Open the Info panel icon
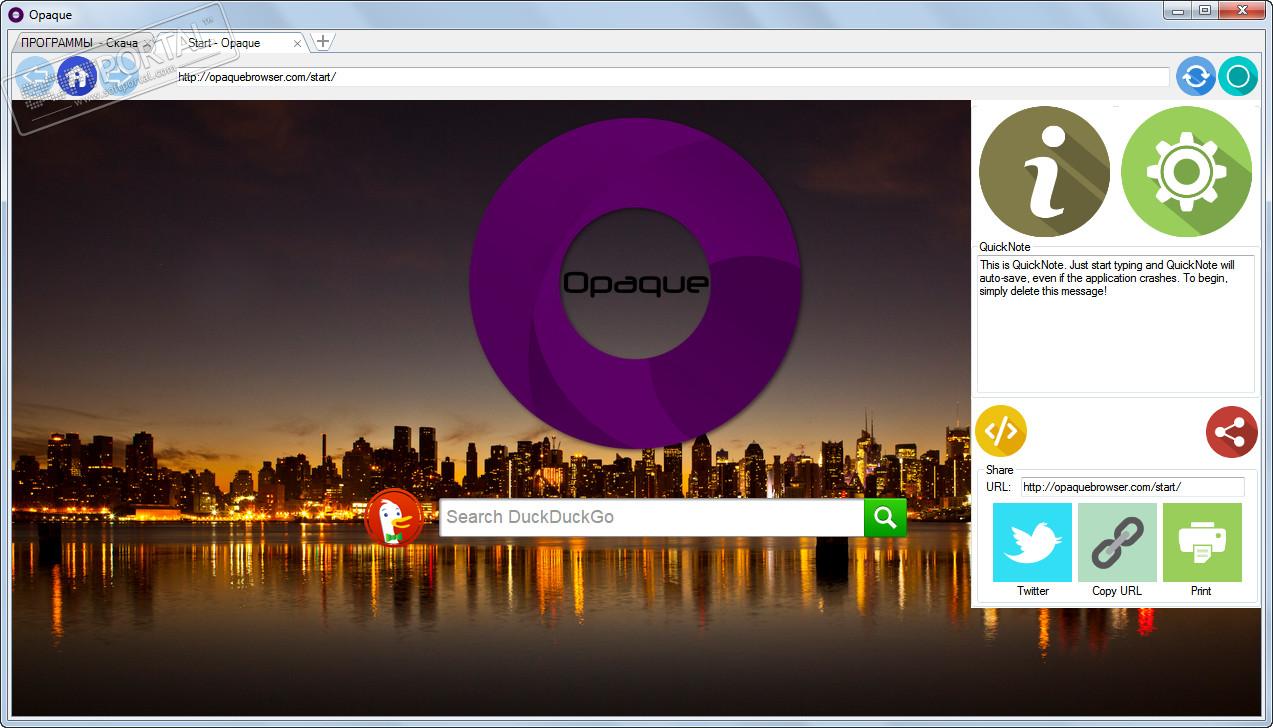The image size is (1273, 728). 1044,171
